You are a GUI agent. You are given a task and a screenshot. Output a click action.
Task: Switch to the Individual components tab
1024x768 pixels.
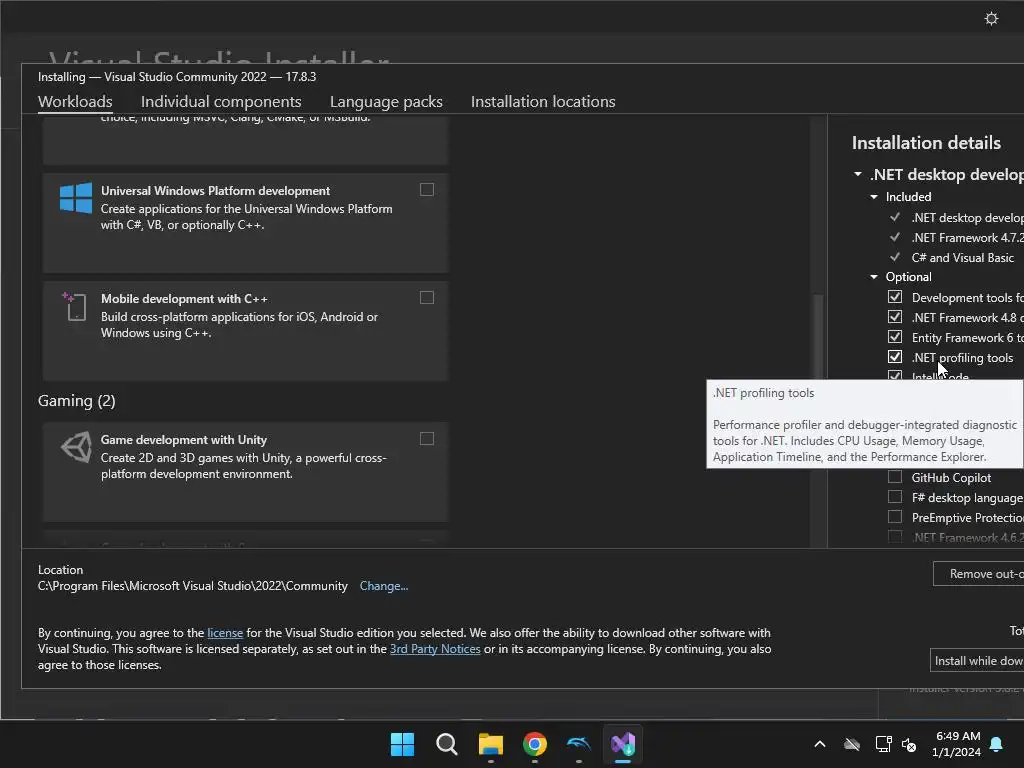[x=221, y=102]
